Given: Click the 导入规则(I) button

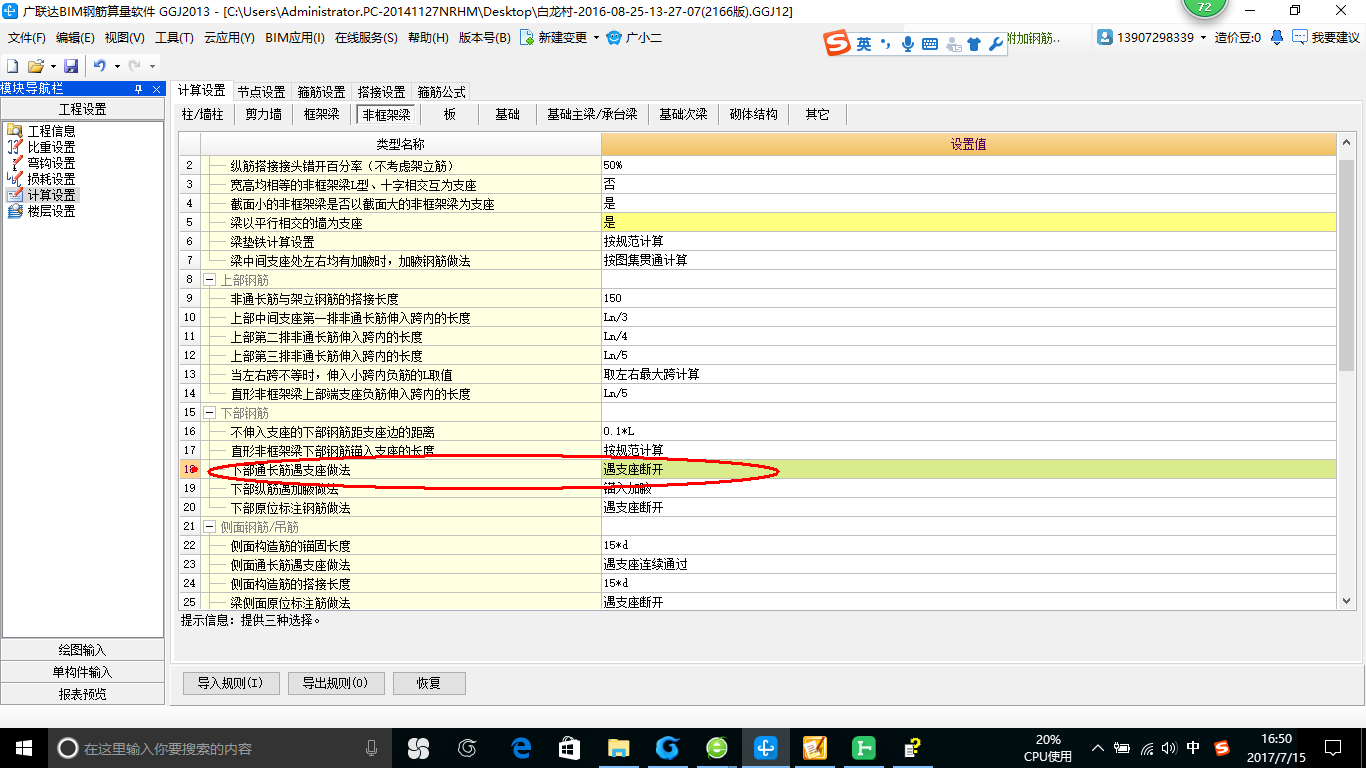Looking at the screenshot, I should pyautogui.click(x=230, y=683).
